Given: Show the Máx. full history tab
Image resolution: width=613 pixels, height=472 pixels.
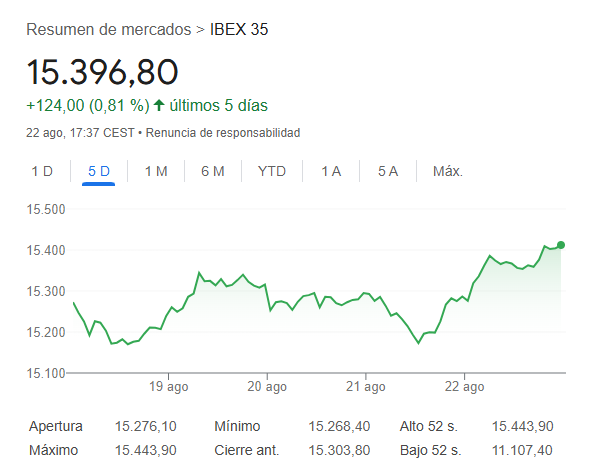Looking at the screenshot, I should pyautogui.click(x=447, y=171).
